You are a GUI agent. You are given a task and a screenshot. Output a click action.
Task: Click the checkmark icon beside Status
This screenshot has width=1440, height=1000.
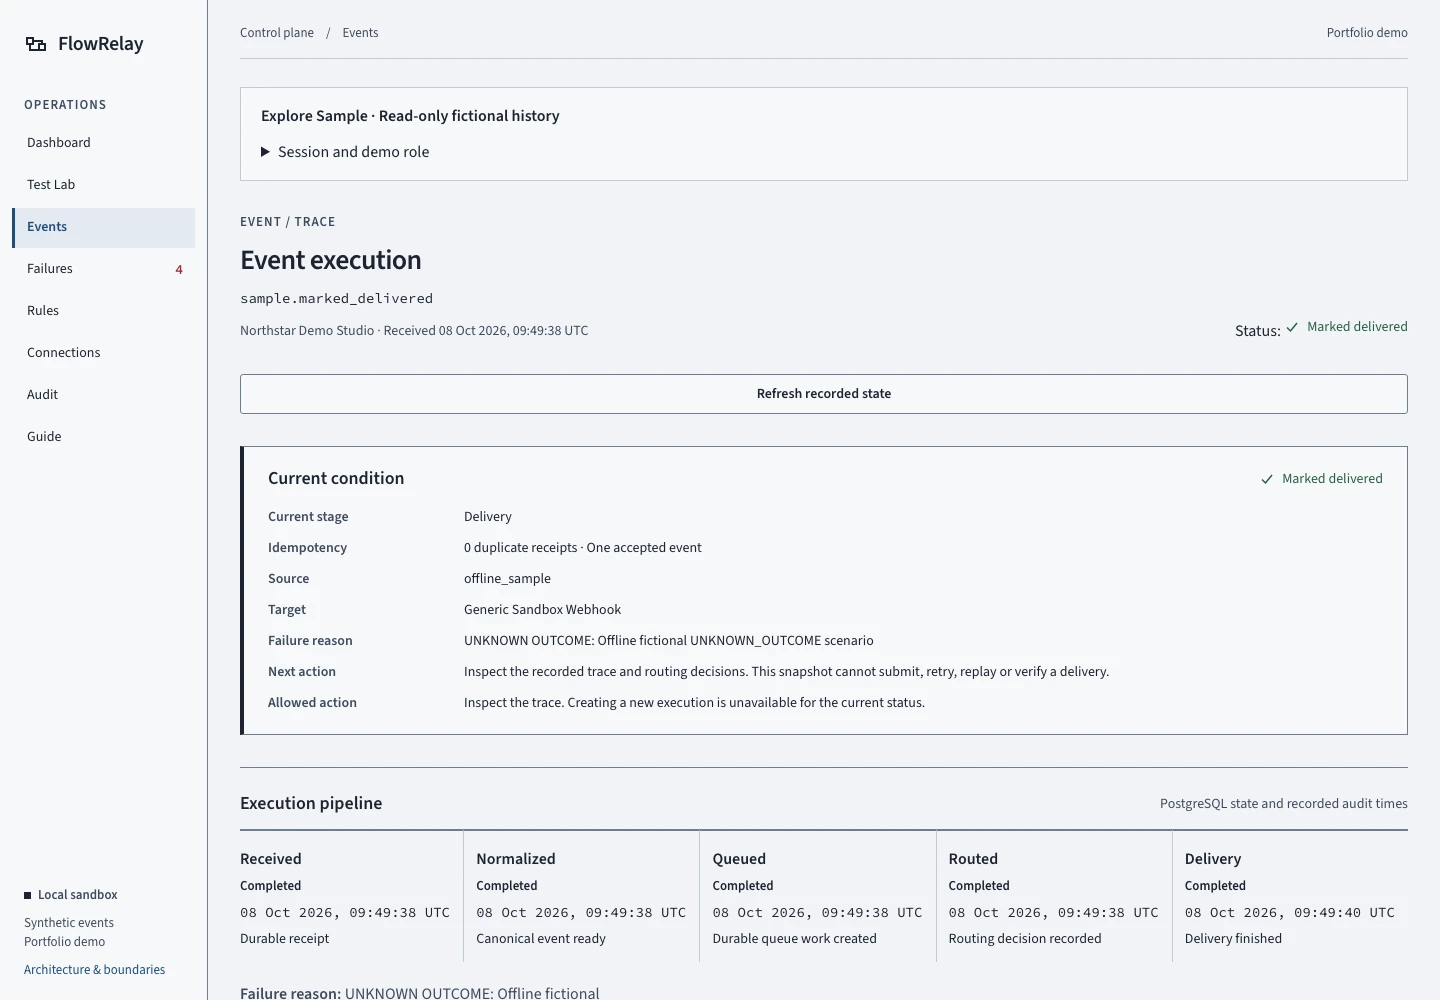click(1292, 327)
